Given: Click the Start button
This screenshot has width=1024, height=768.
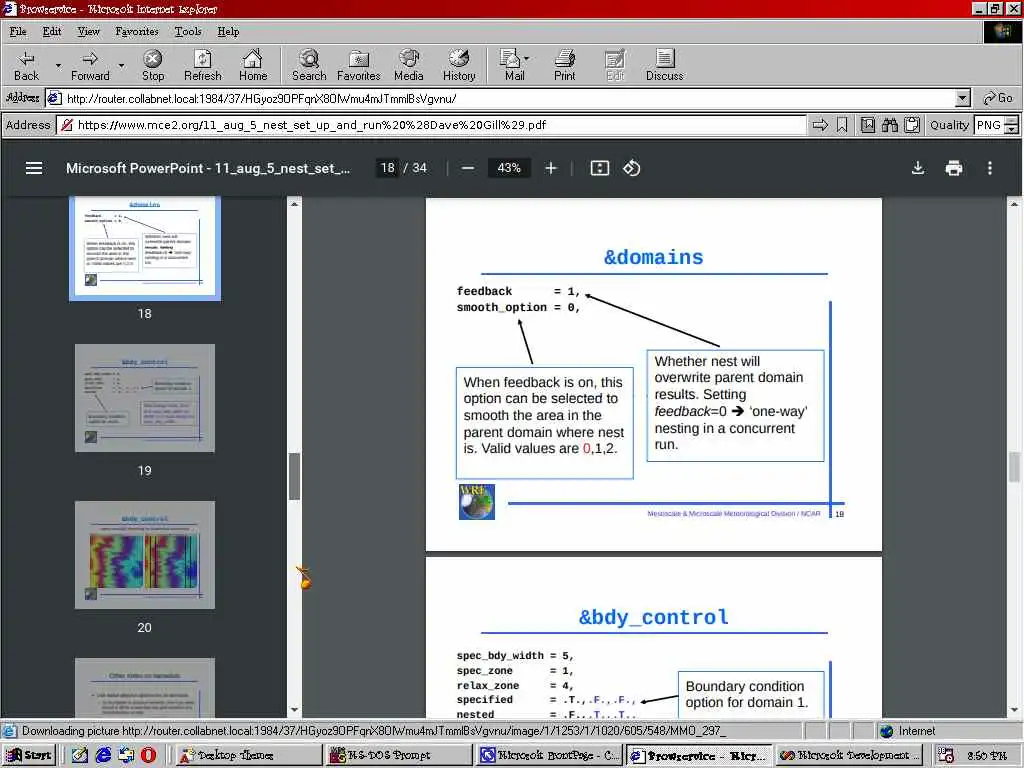Looking at the screenshot, I should click(29, 756).
